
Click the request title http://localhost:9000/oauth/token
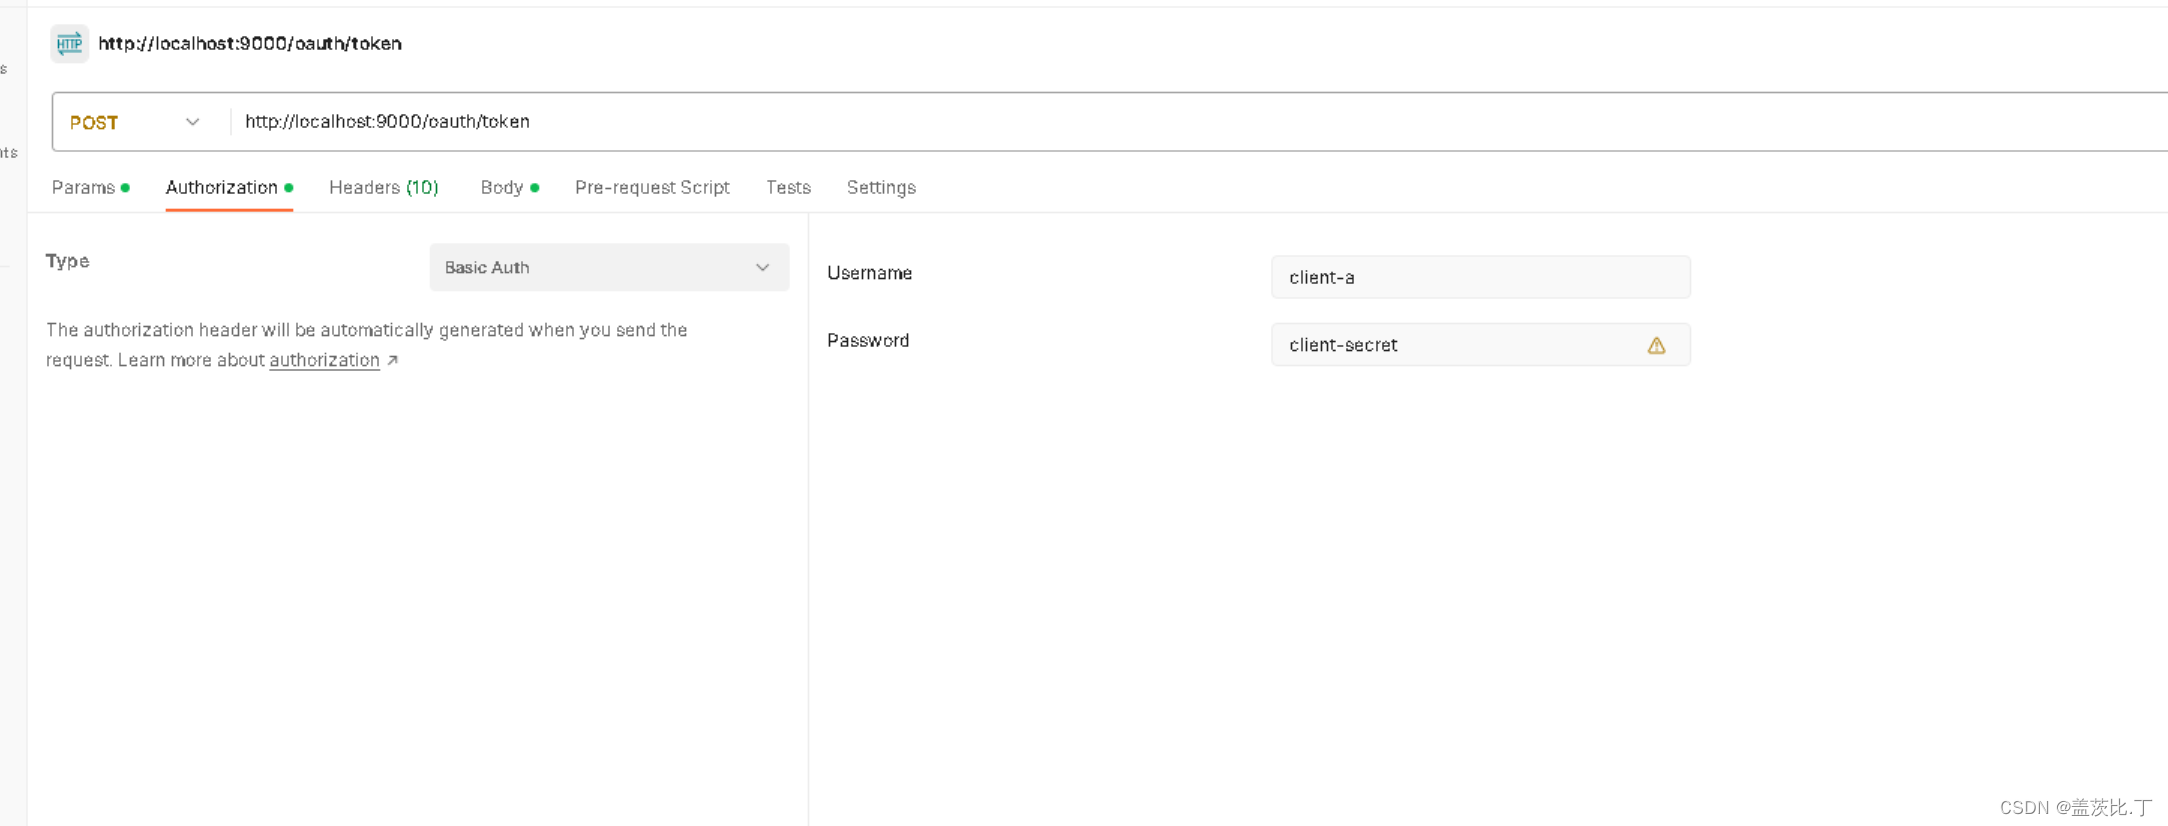pos(250,43)
